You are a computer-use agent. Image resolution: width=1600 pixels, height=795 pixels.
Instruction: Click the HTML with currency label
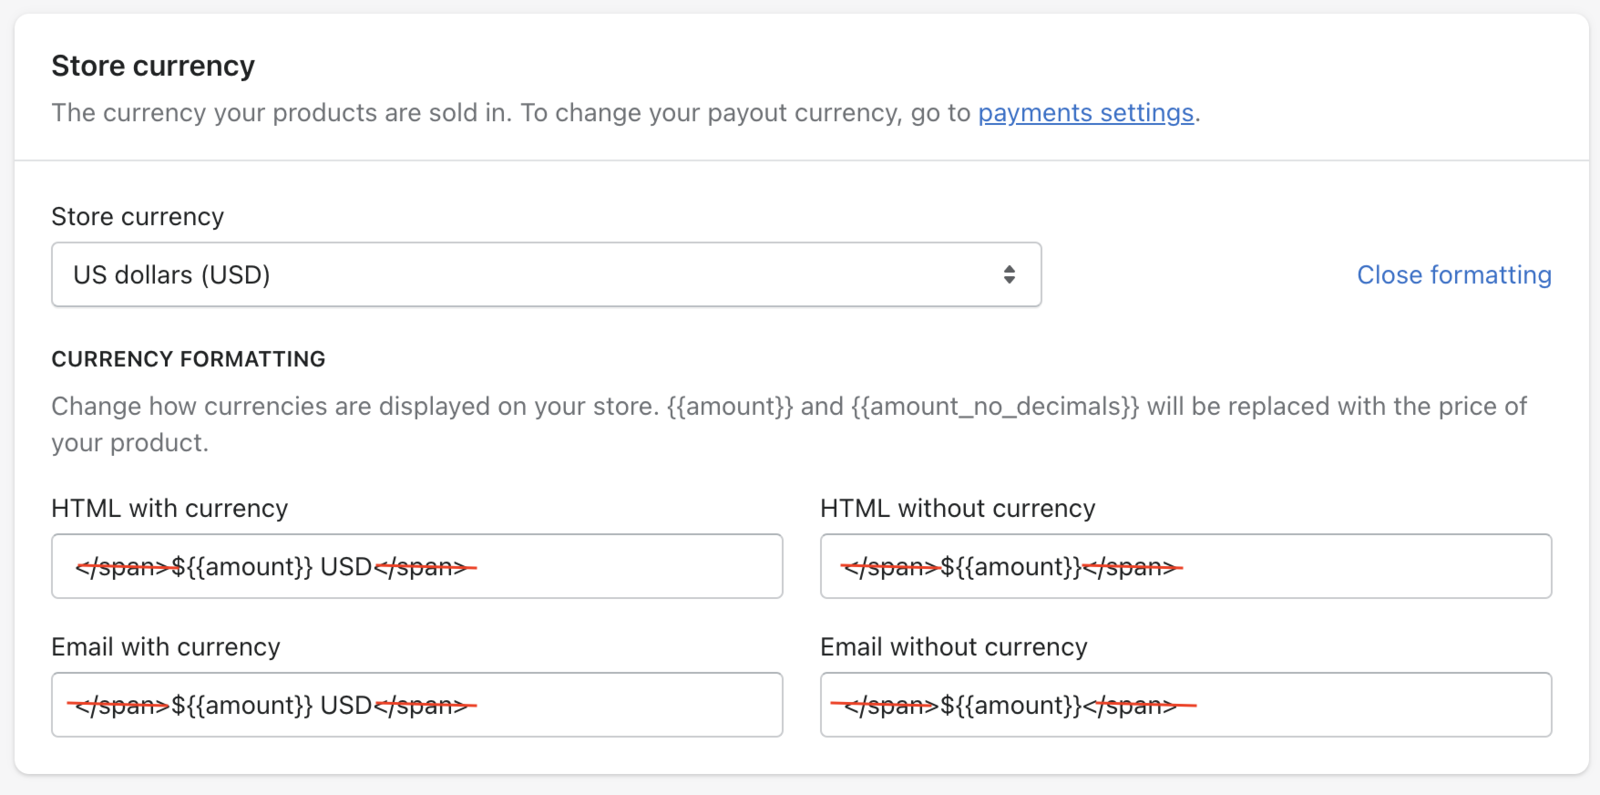169,509
